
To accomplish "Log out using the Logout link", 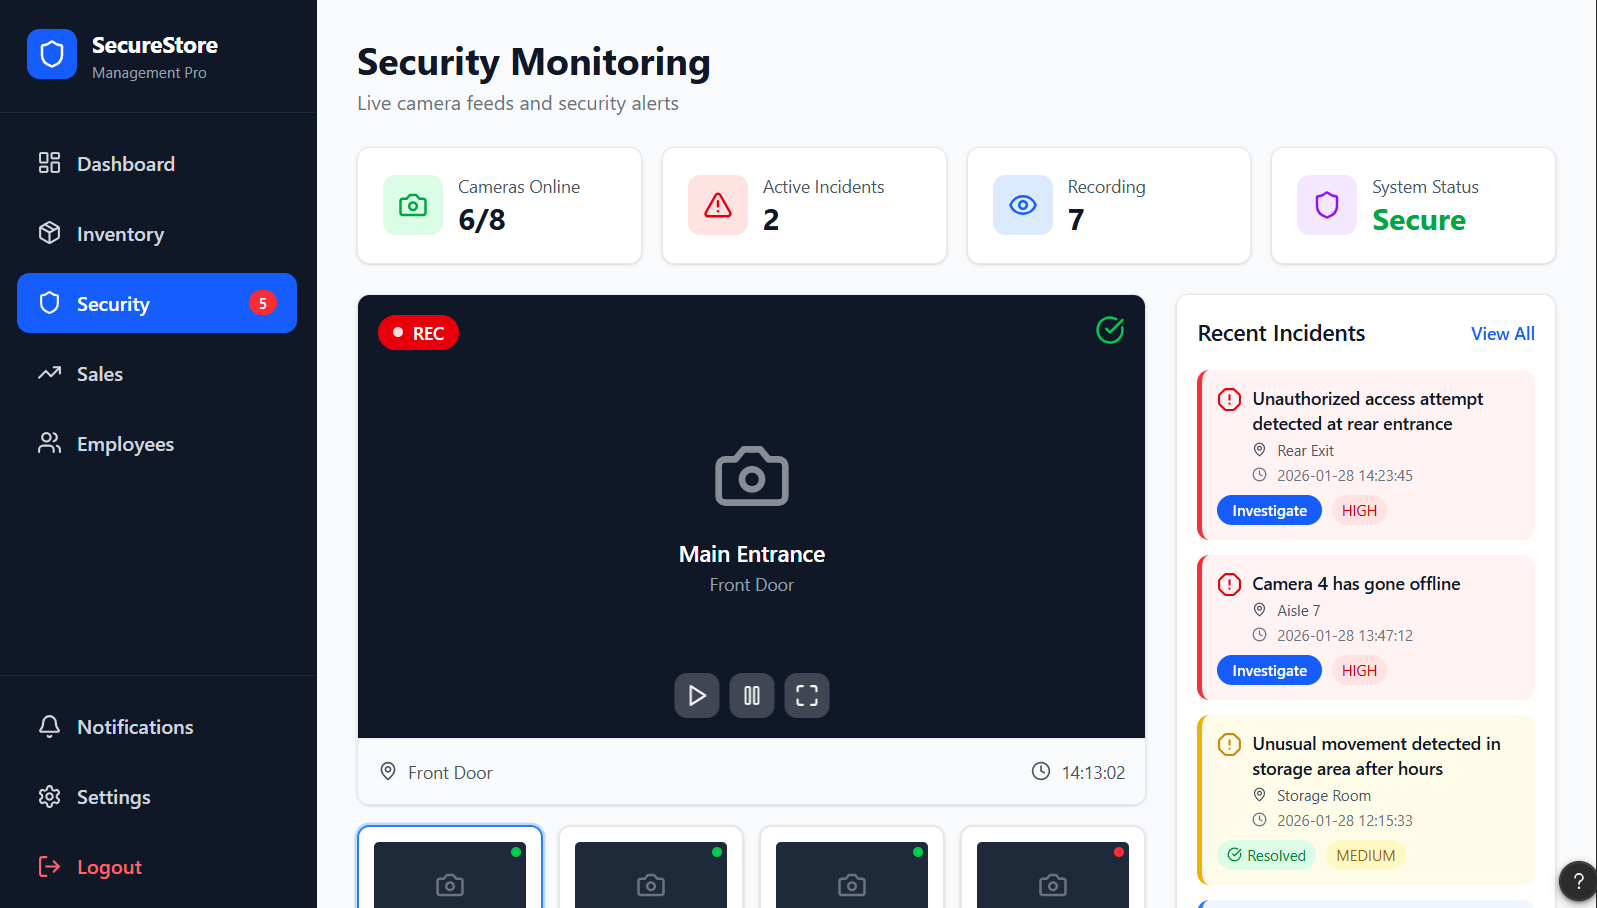I will tap(157, 867).
